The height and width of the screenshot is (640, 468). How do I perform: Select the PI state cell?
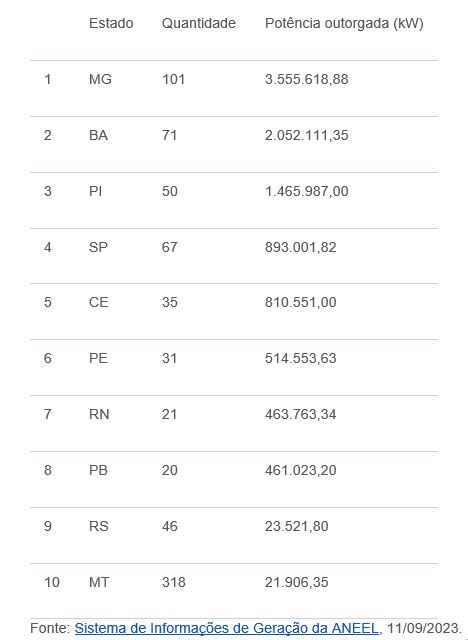[95, 191]
